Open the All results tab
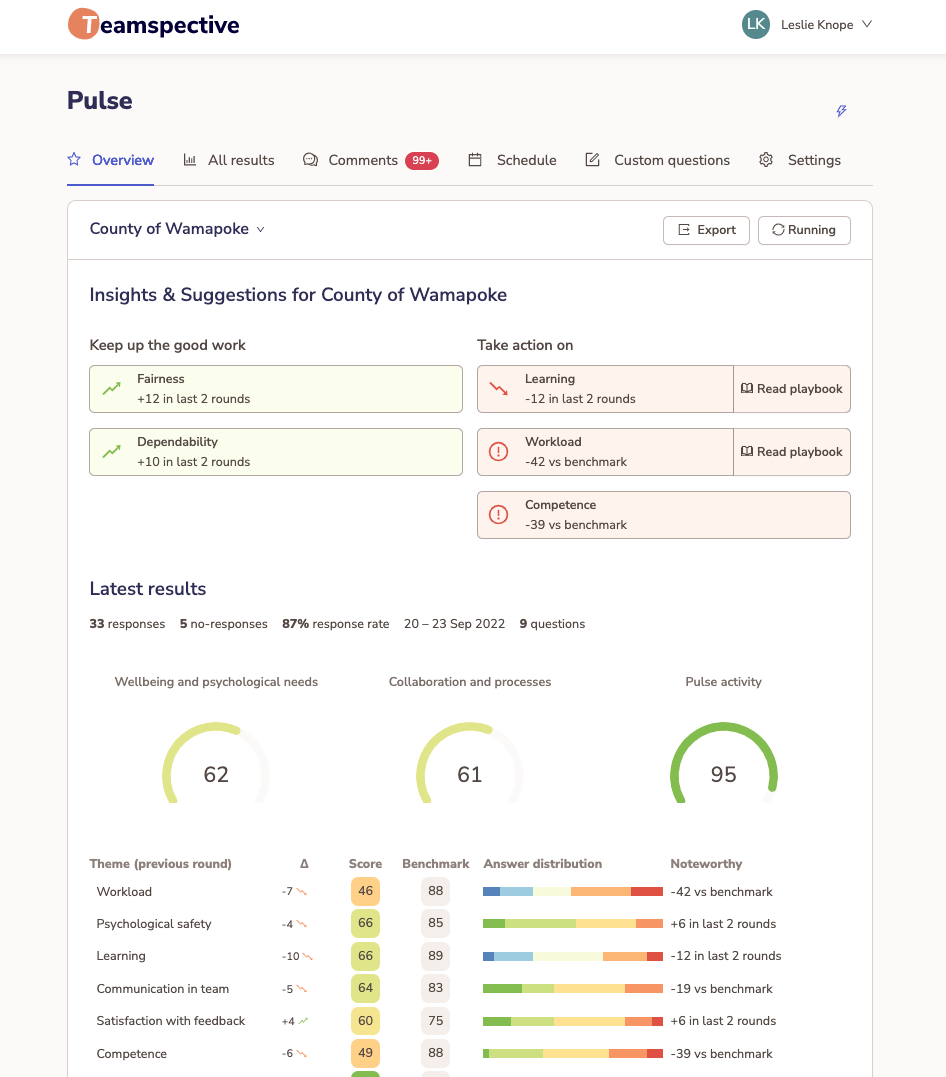946x1077 pixels. [x=229, y=160]
